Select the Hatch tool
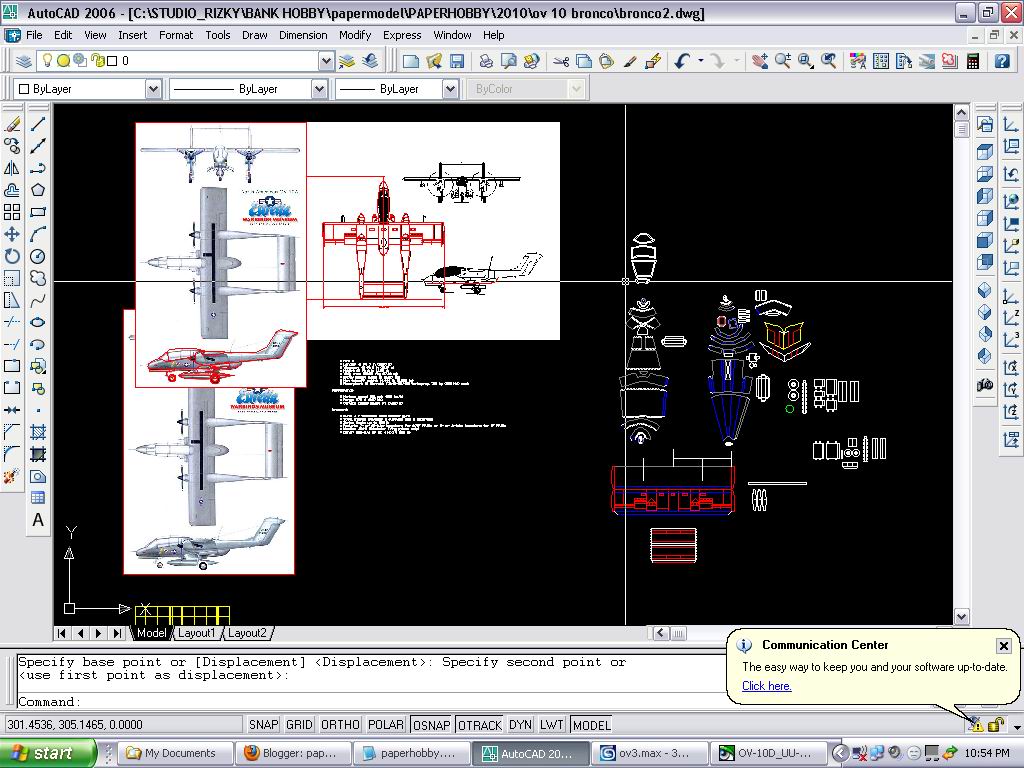 pos(38,432)
